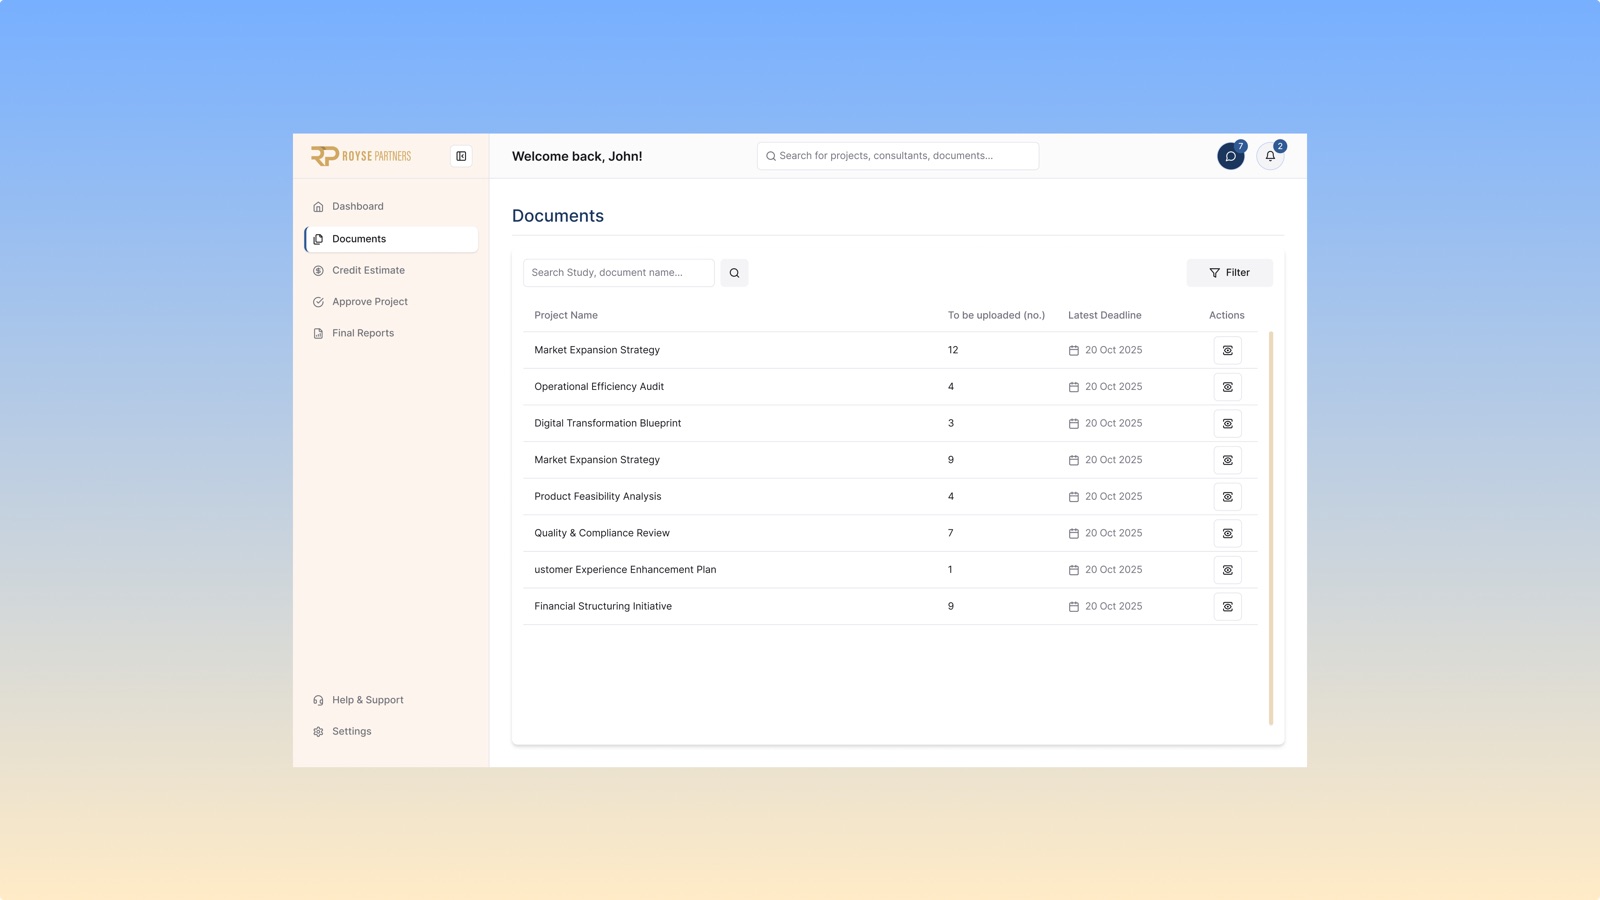Select the Quality & Compliance Review row name
Image resolution: width=1600 pixels, height=900 pixels.
coord(602,533)
